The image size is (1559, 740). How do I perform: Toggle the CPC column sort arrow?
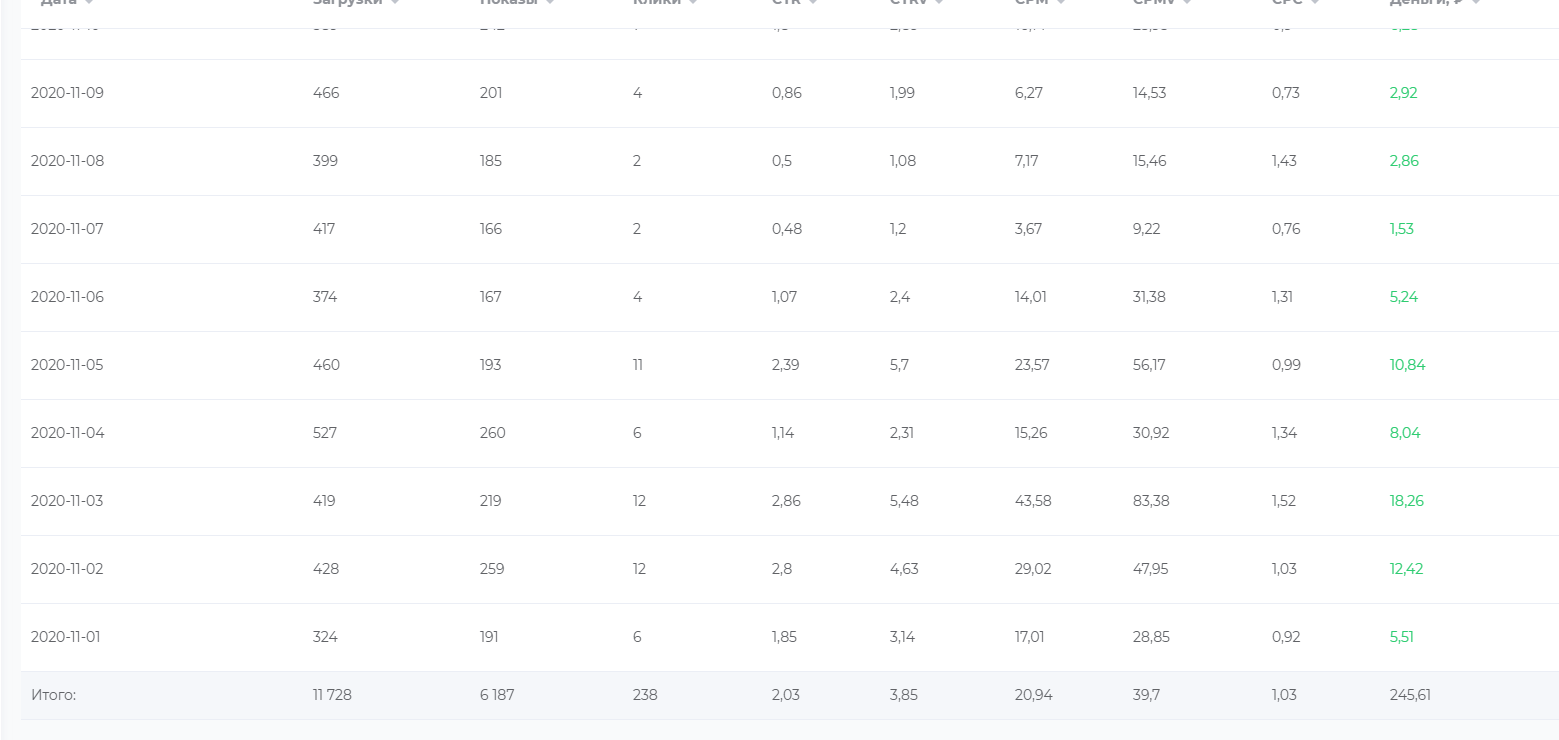pyautogui.click(x=1315, y=3)
